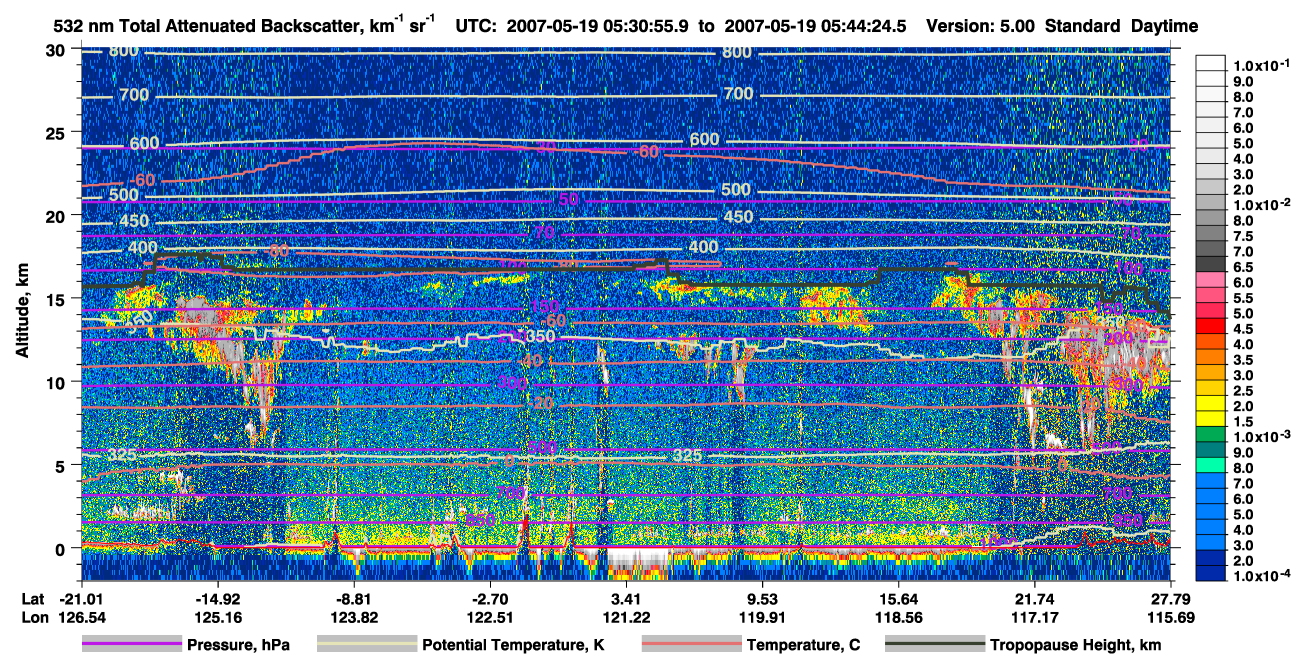The image size is (1300, 667).
Task: Click the longitude value '125.16'
Action: (217, 617)
